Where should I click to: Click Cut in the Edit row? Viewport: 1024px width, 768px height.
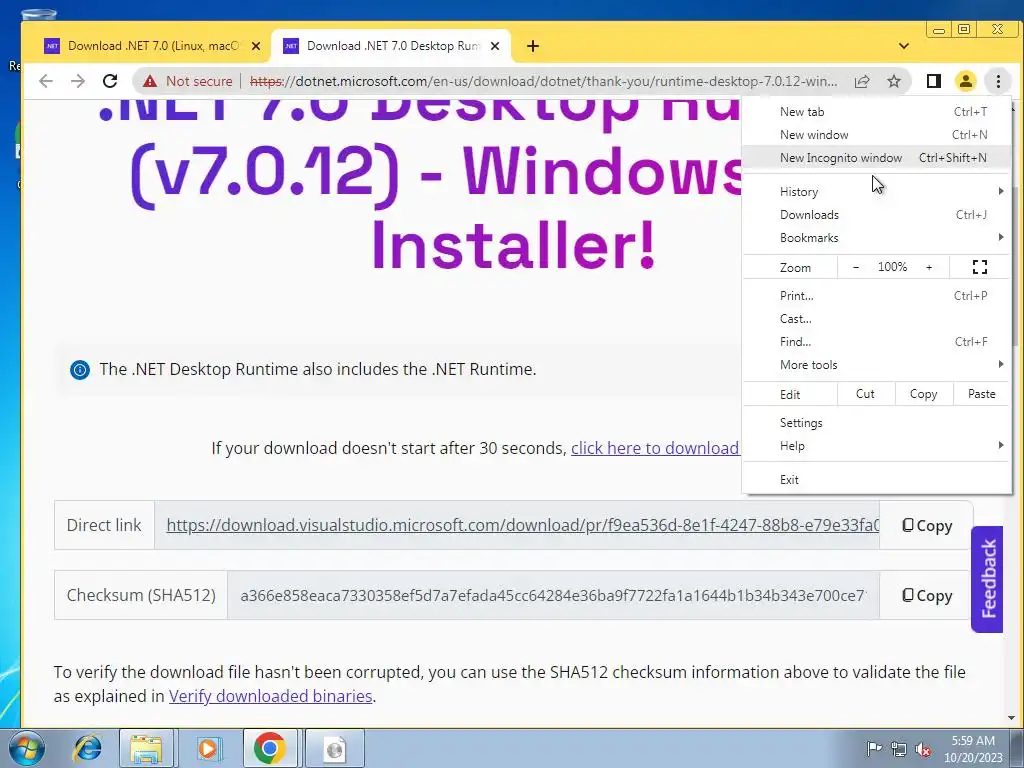865,394
